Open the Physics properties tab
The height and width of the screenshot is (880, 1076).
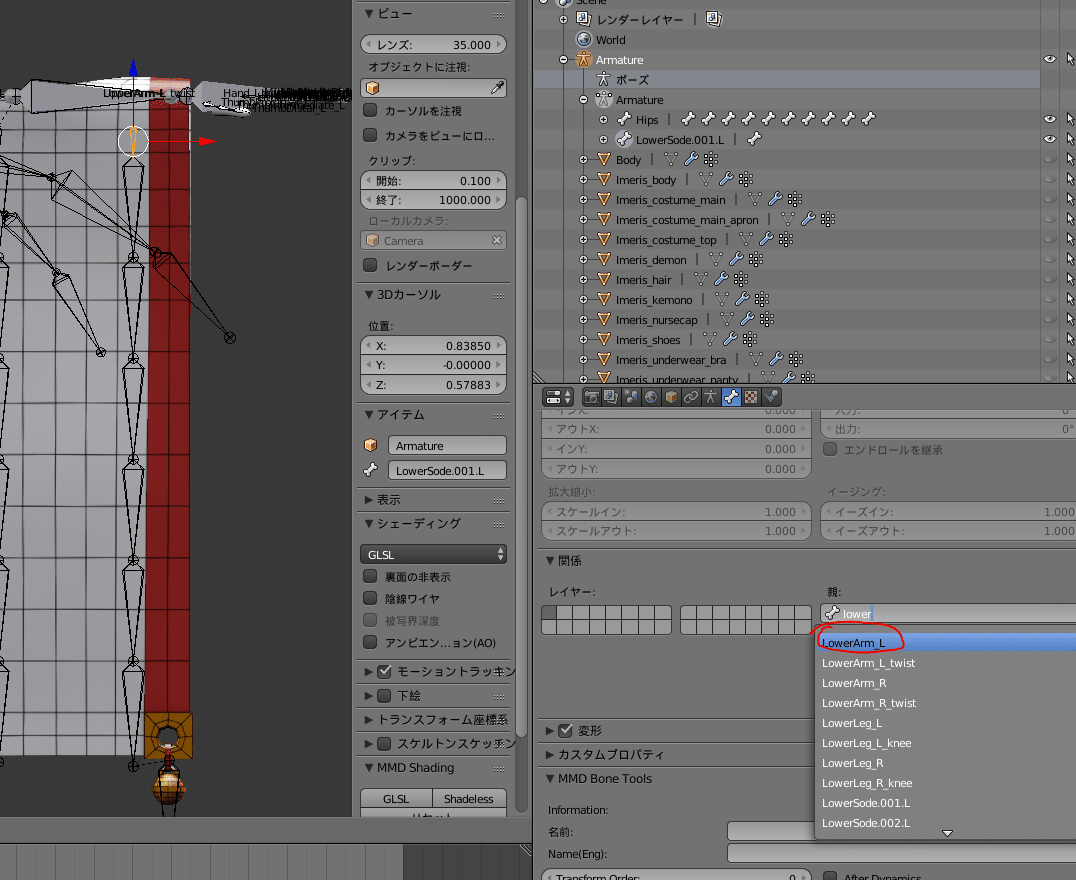pyautogui.click(x=771, y=397)
